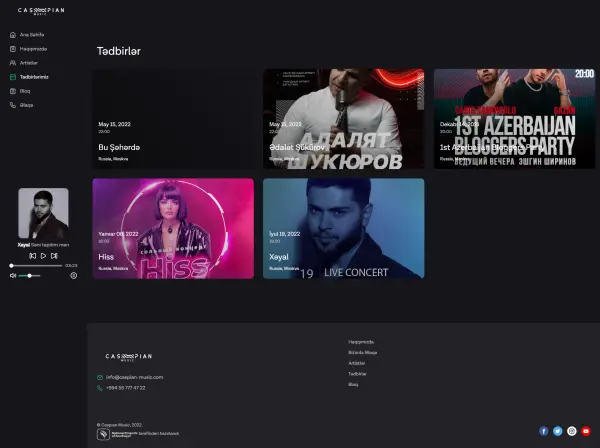Open Artistlər in sidebar menu
The width and height of the screenshot is (600, 448).
pyautogui.click(x=29, y=63)
